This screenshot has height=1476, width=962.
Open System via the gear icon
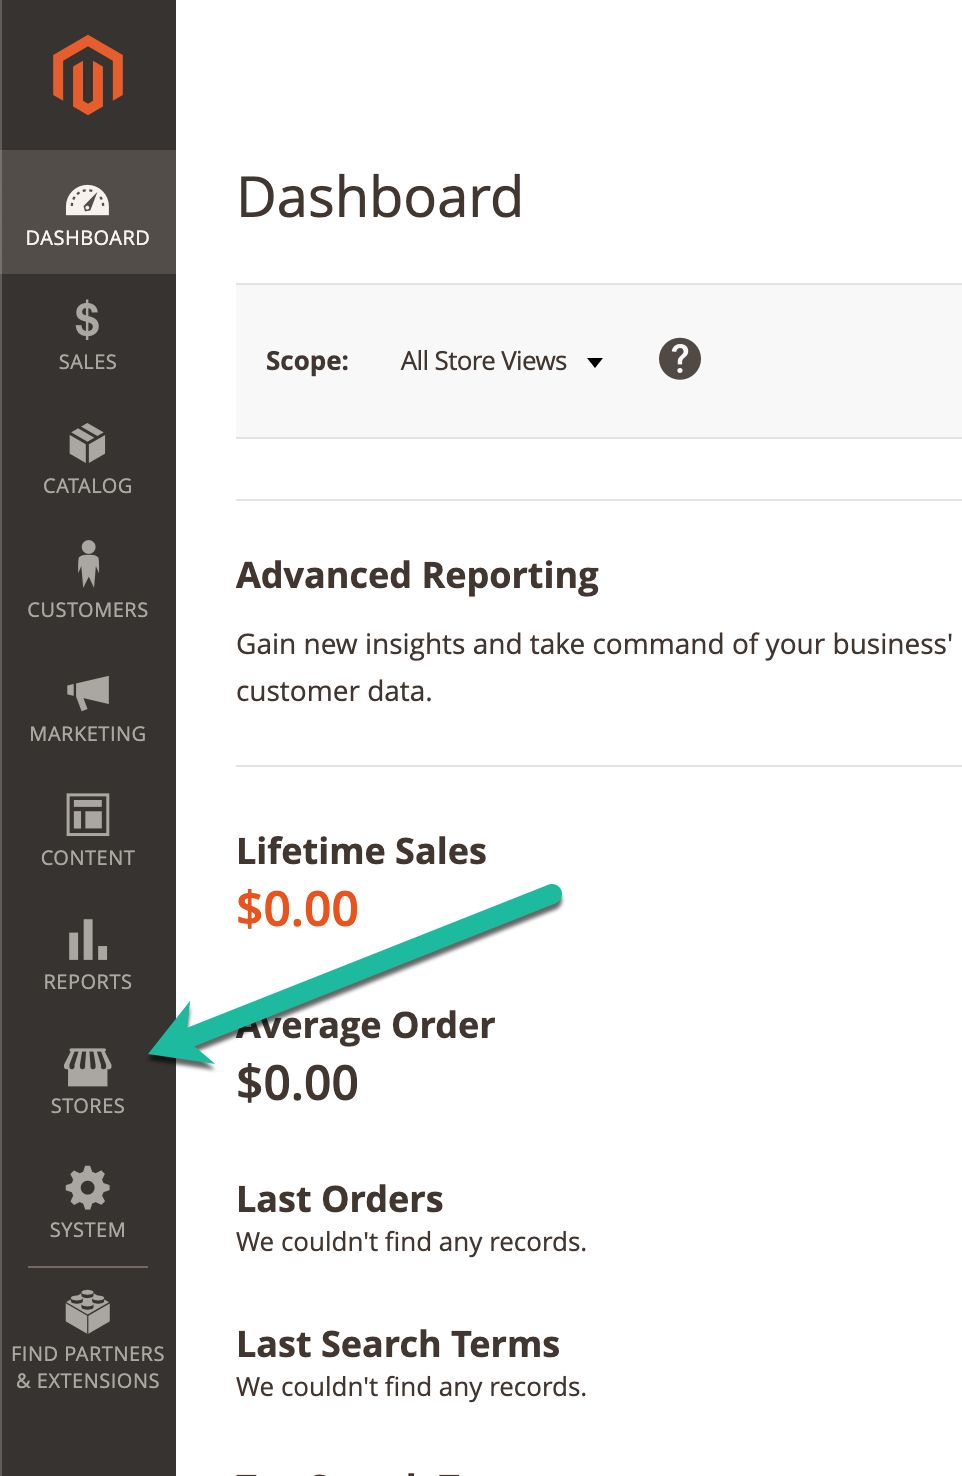coord(86,1187)
